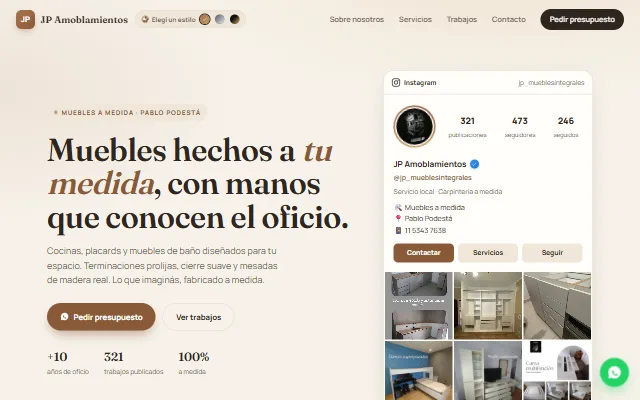Viewport: 640px width, 400px height.
Task: Open Sobre nosotros in navigation
Action: click(x=357, y=19)
